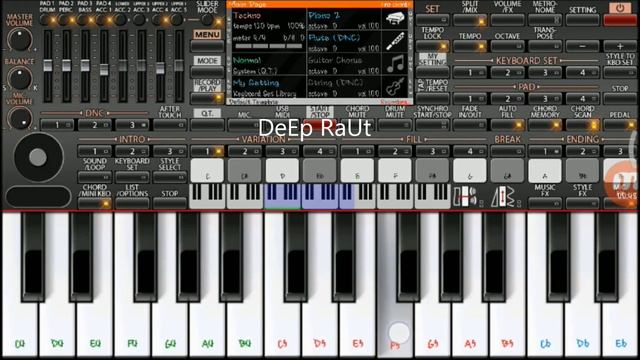Tap the D chord pad
640x360 pixels.
(x=282, y=171)
